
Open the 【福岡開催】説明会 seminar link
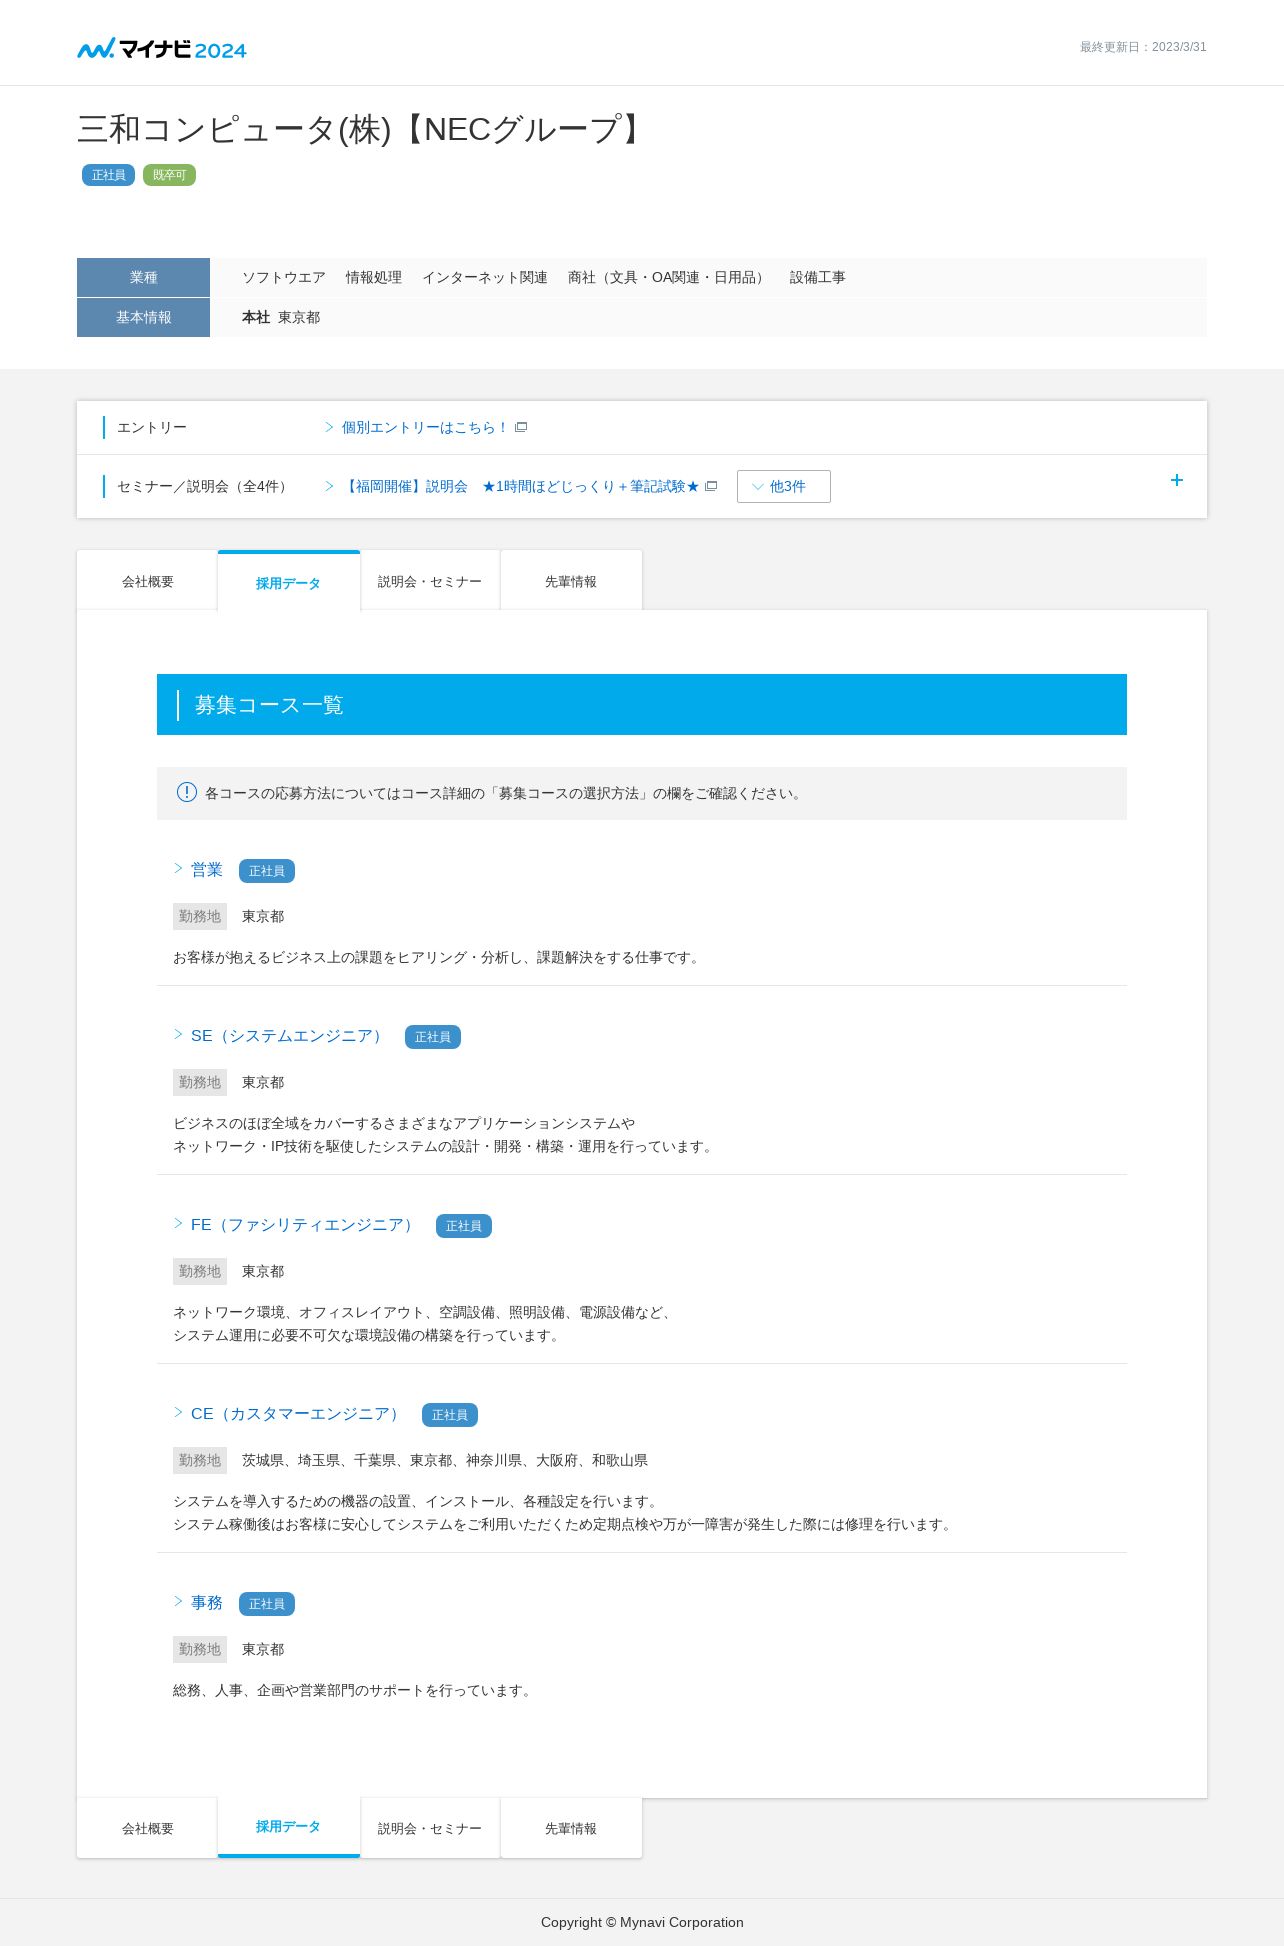tap(521, 486)
